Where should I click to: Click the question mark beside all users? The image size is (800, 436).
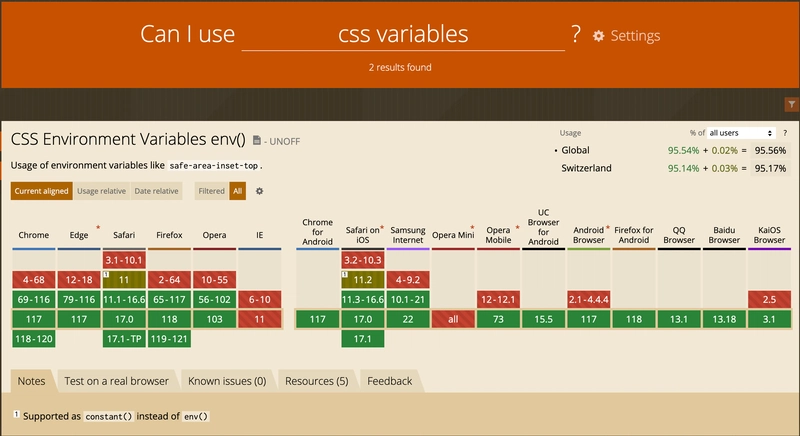click(785, 133)
